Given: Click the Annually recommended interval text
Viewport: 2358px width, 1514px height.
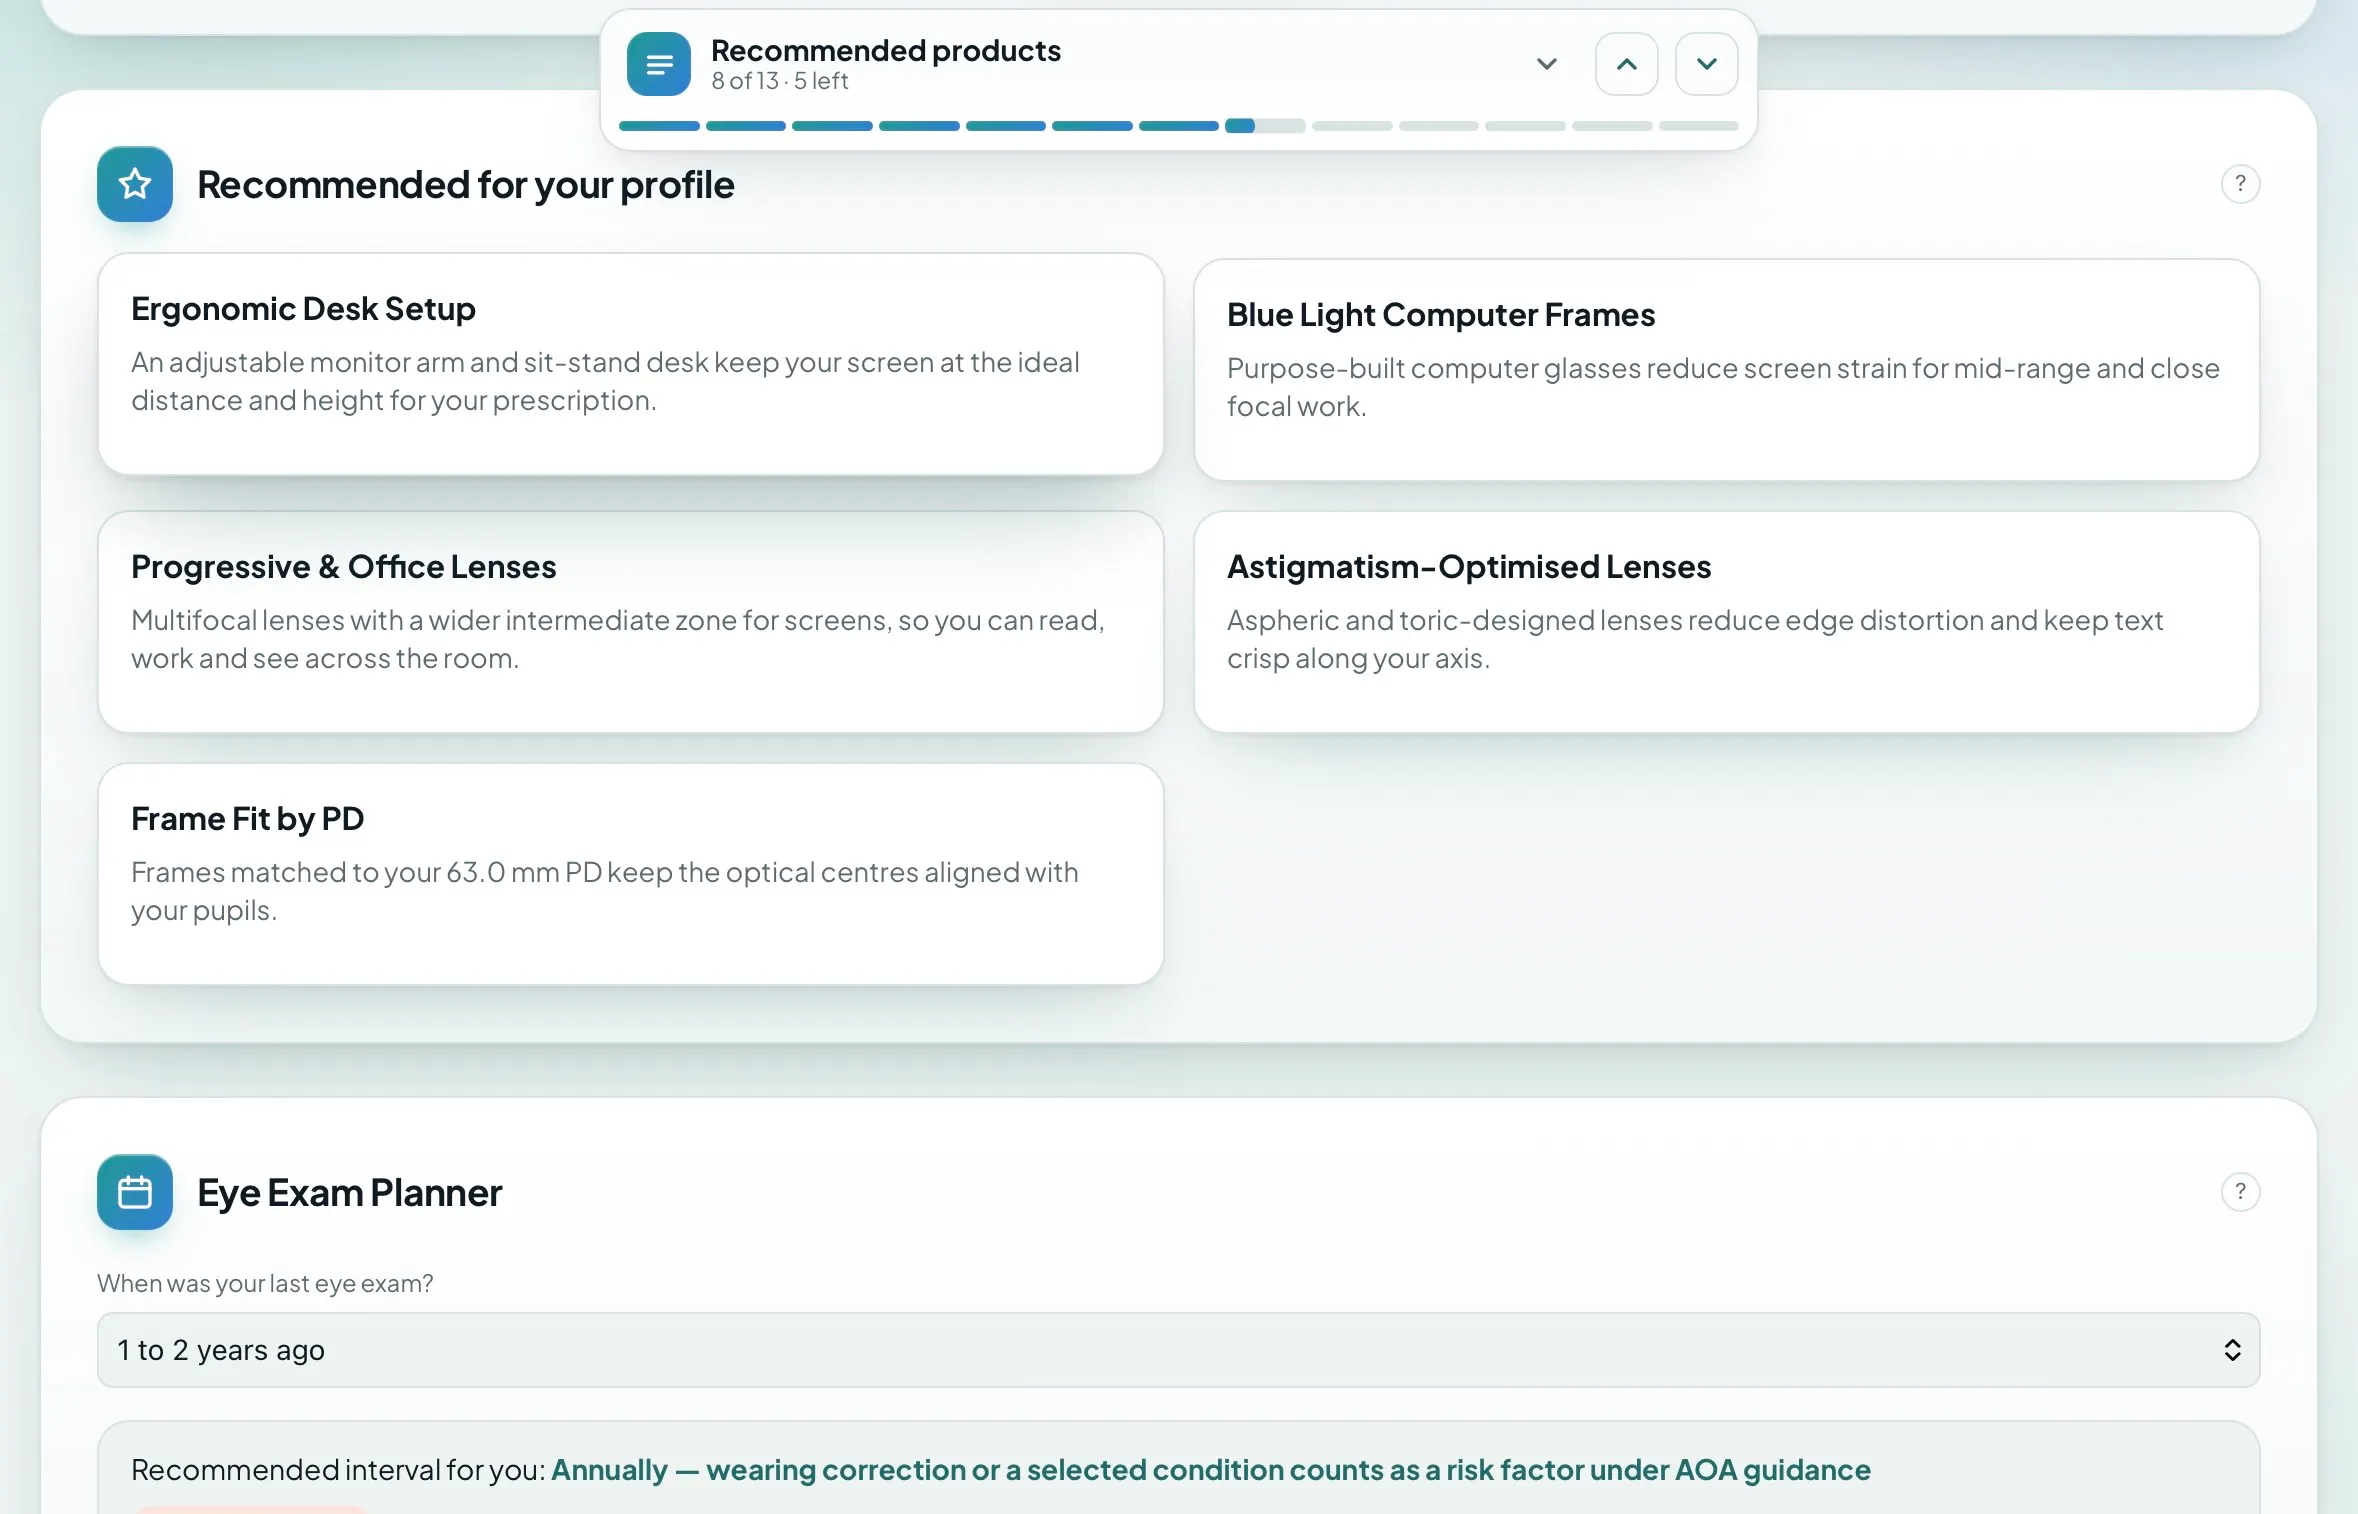Looking at the screenshot, I should tap(1210, 1470).
